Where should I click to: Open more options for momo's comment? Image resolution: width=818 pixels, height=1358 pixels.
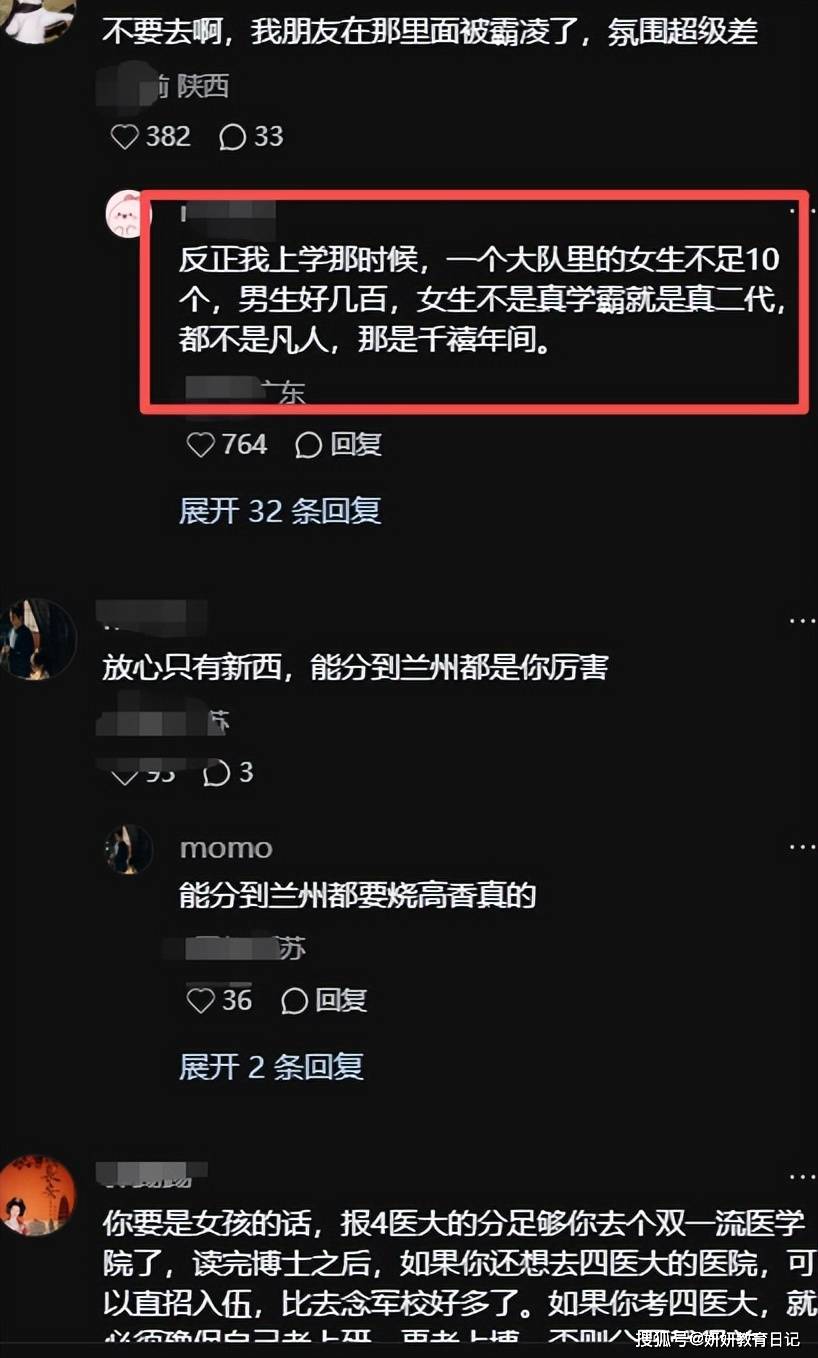pos(802,847)
